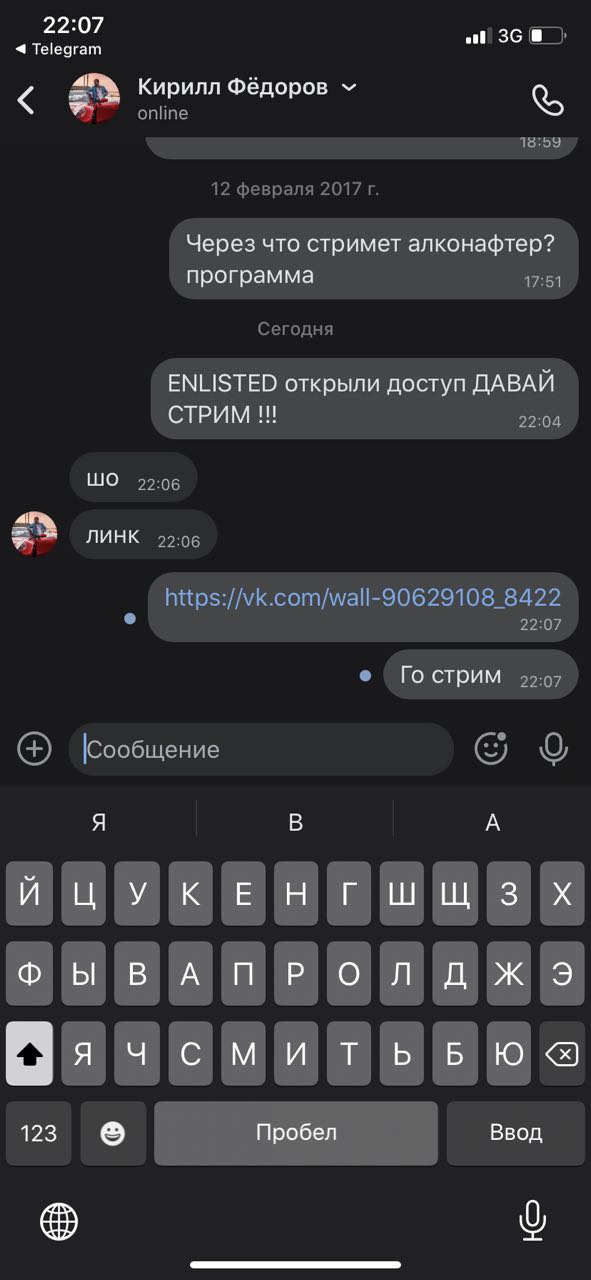591x1280 pixels.
Task: Expand chevron next to Кирилл Фёдоров
Action: (x=349, y=87)
